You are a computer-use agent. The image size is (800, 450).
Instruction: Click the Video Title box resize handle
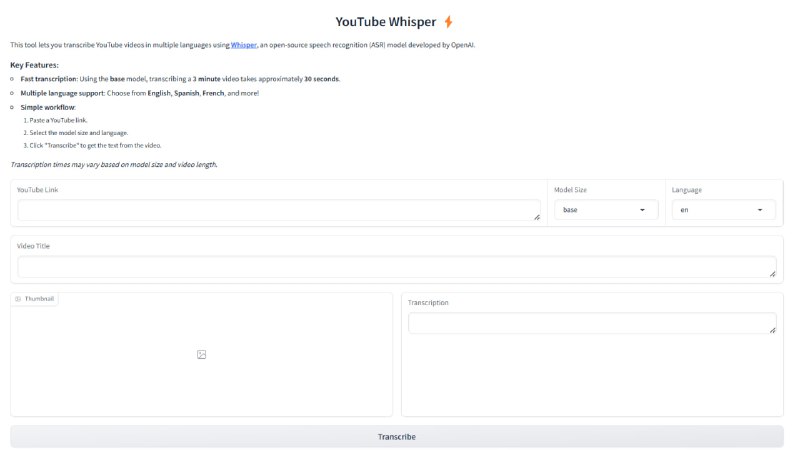[x=772, y=273]
